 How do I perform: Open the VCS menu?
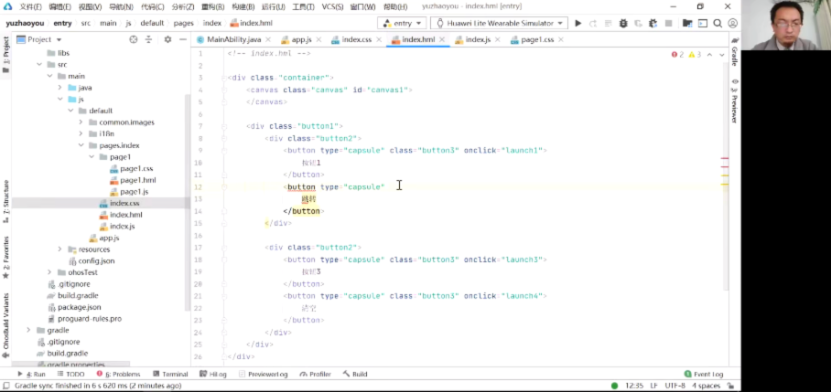[332, 7]
